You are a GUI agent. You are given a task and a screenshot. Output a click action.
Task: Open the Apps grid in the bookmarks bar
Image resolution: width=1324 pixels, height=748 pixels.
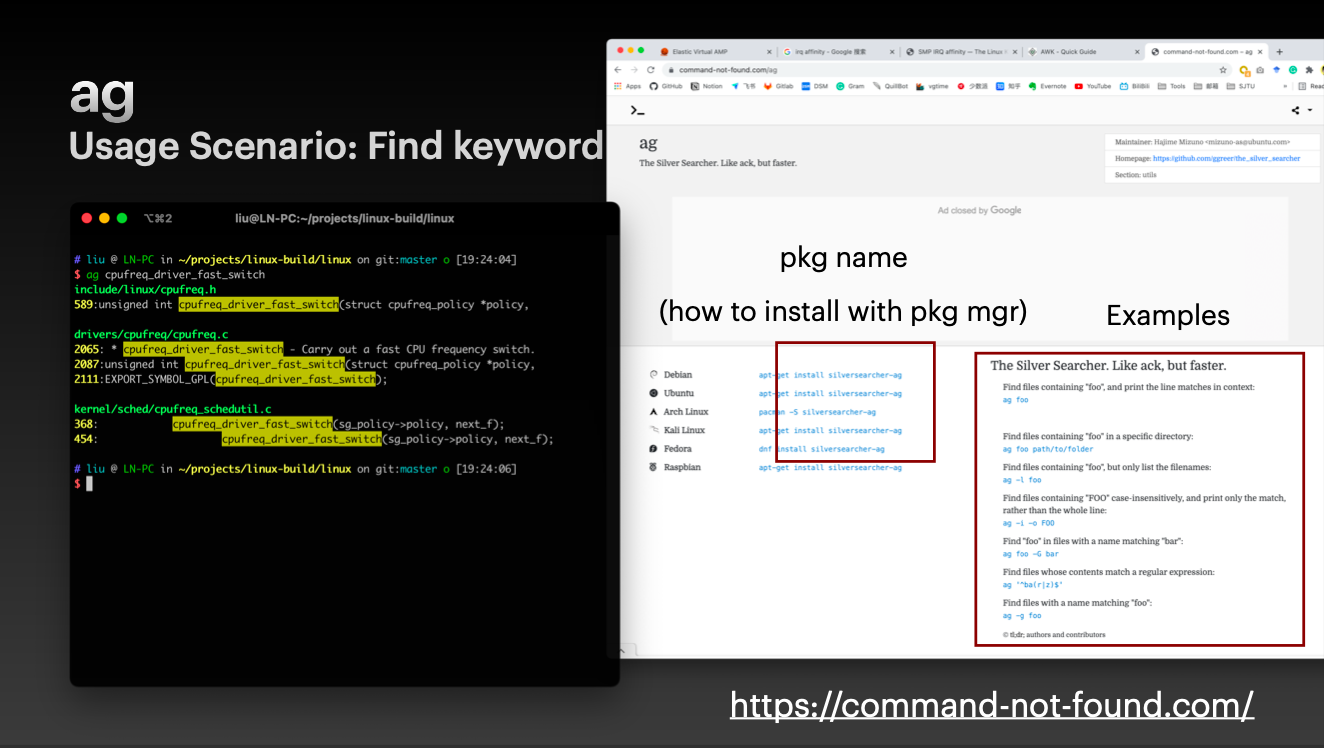[x=627, y=86]
